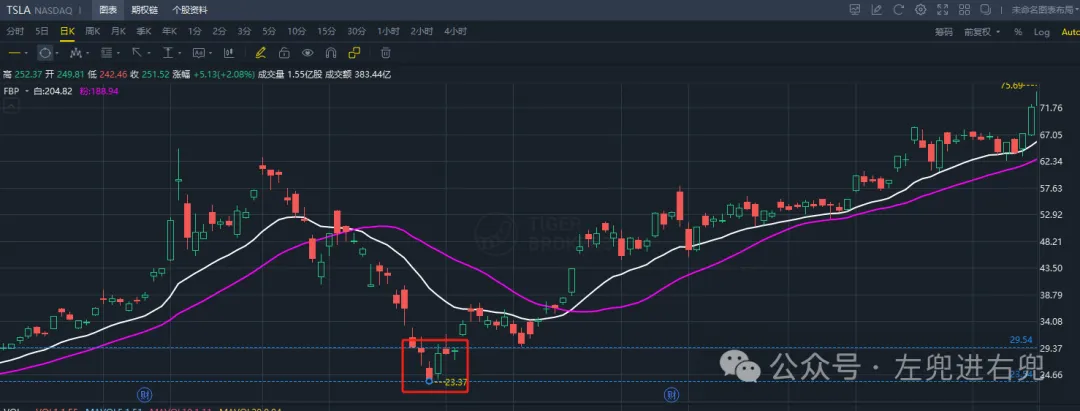This screenshot has height=411, width=1080.
Task: Expand the pattern tool dropdown arrow
Action: coord(88,53)
